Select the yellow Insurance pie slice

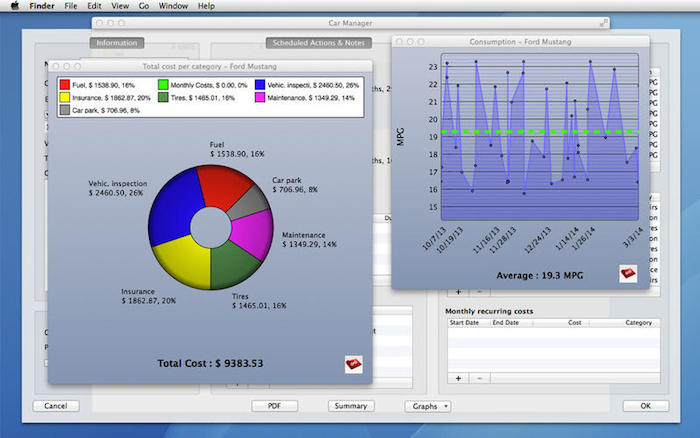pyautogui.click(x=183, y=262)
